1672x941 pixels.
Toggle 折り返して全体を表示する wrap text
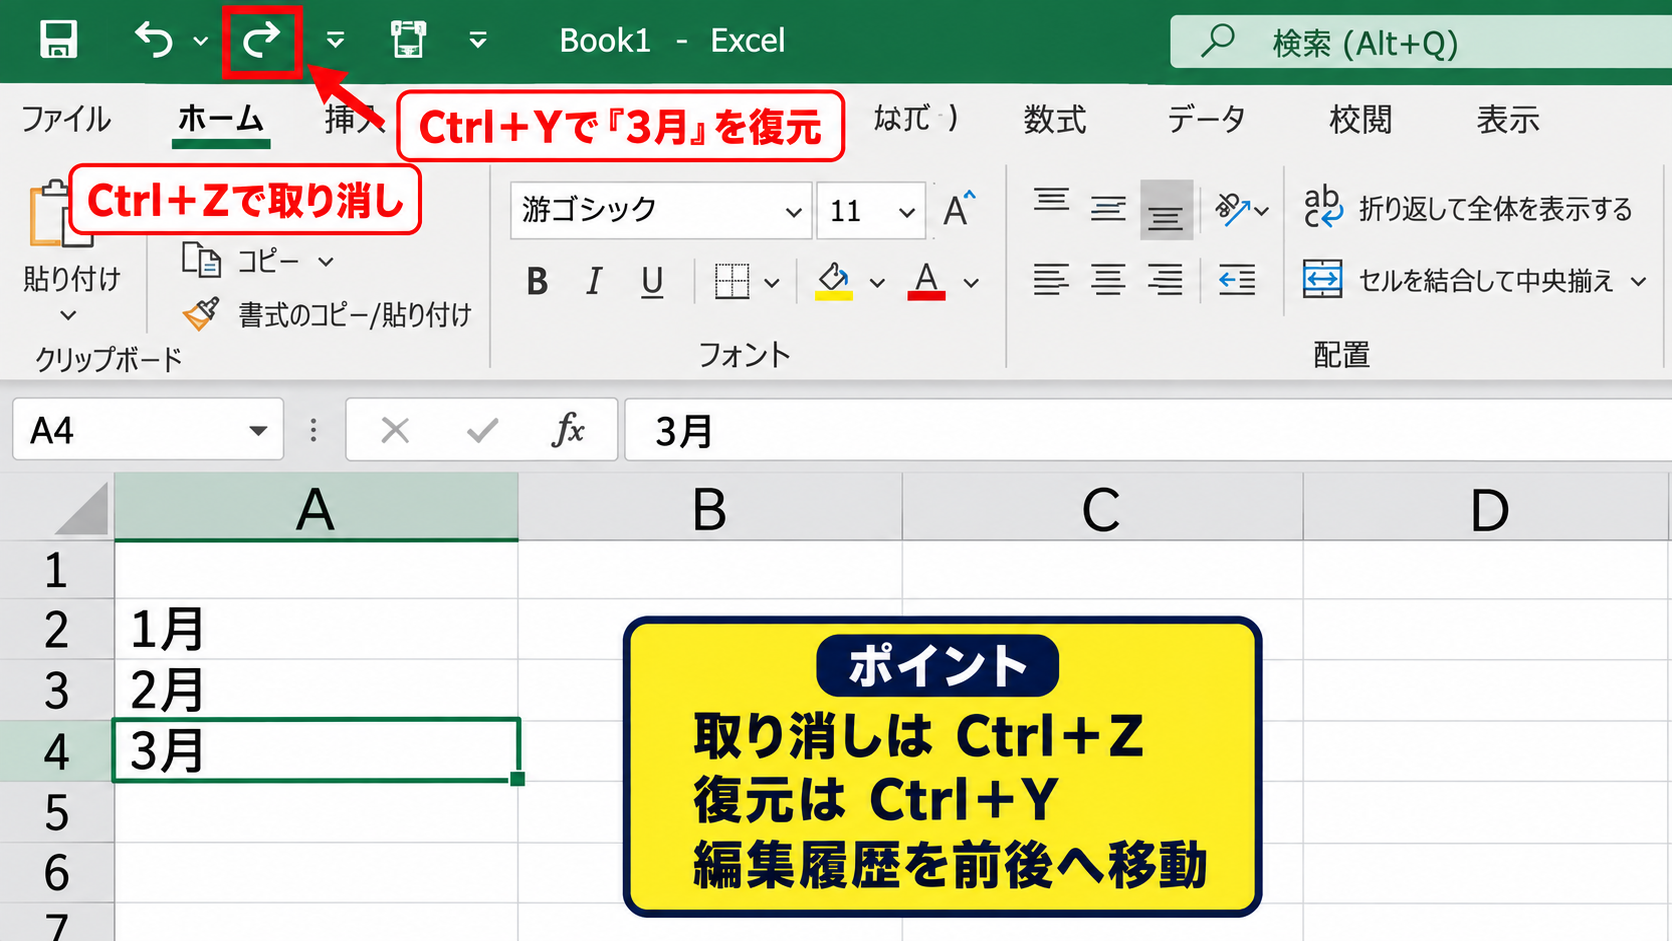1468,208
